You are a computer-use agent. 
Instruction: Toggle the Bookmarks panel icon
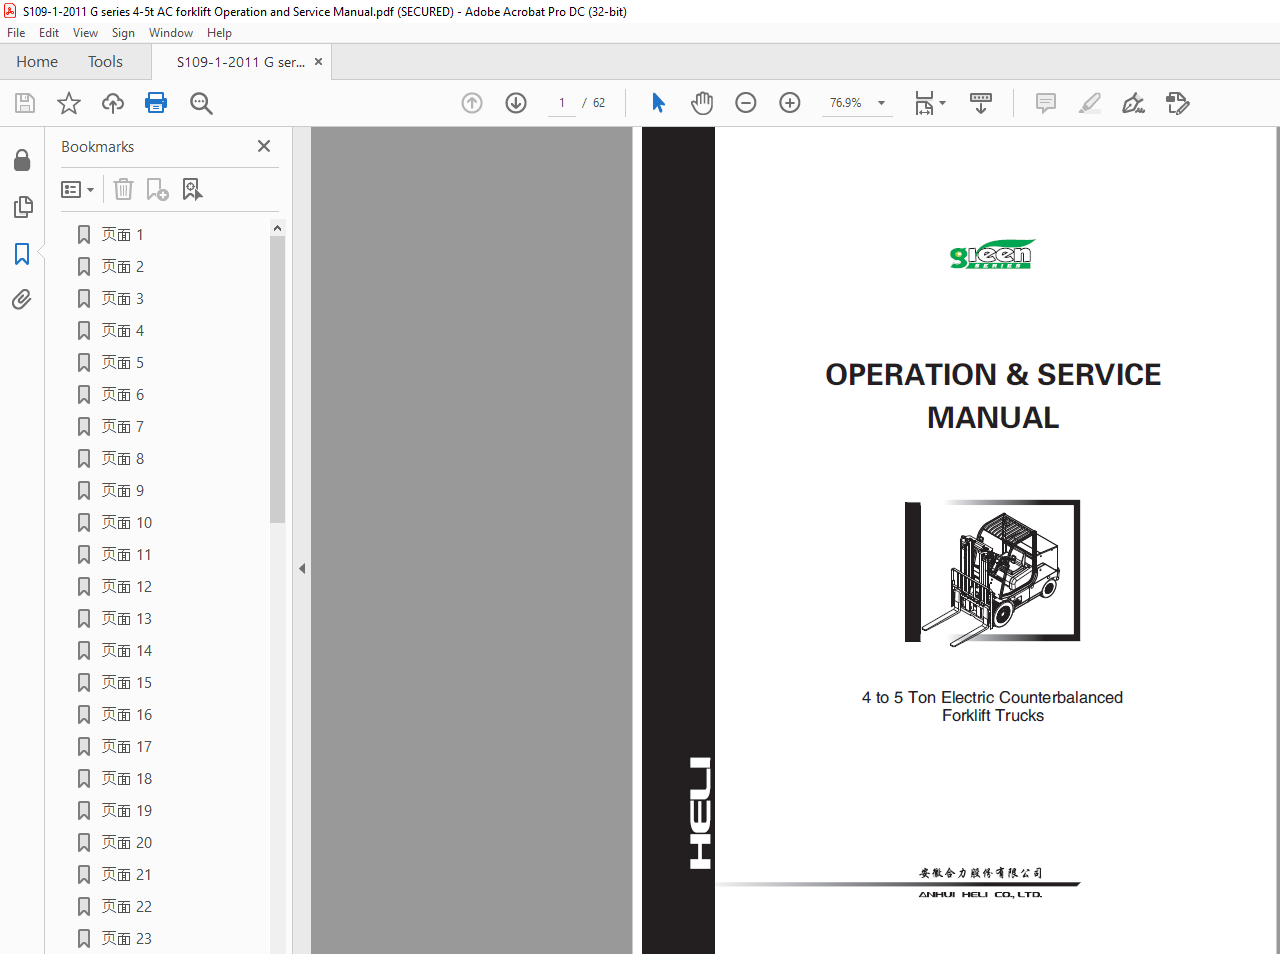[22, 254]
